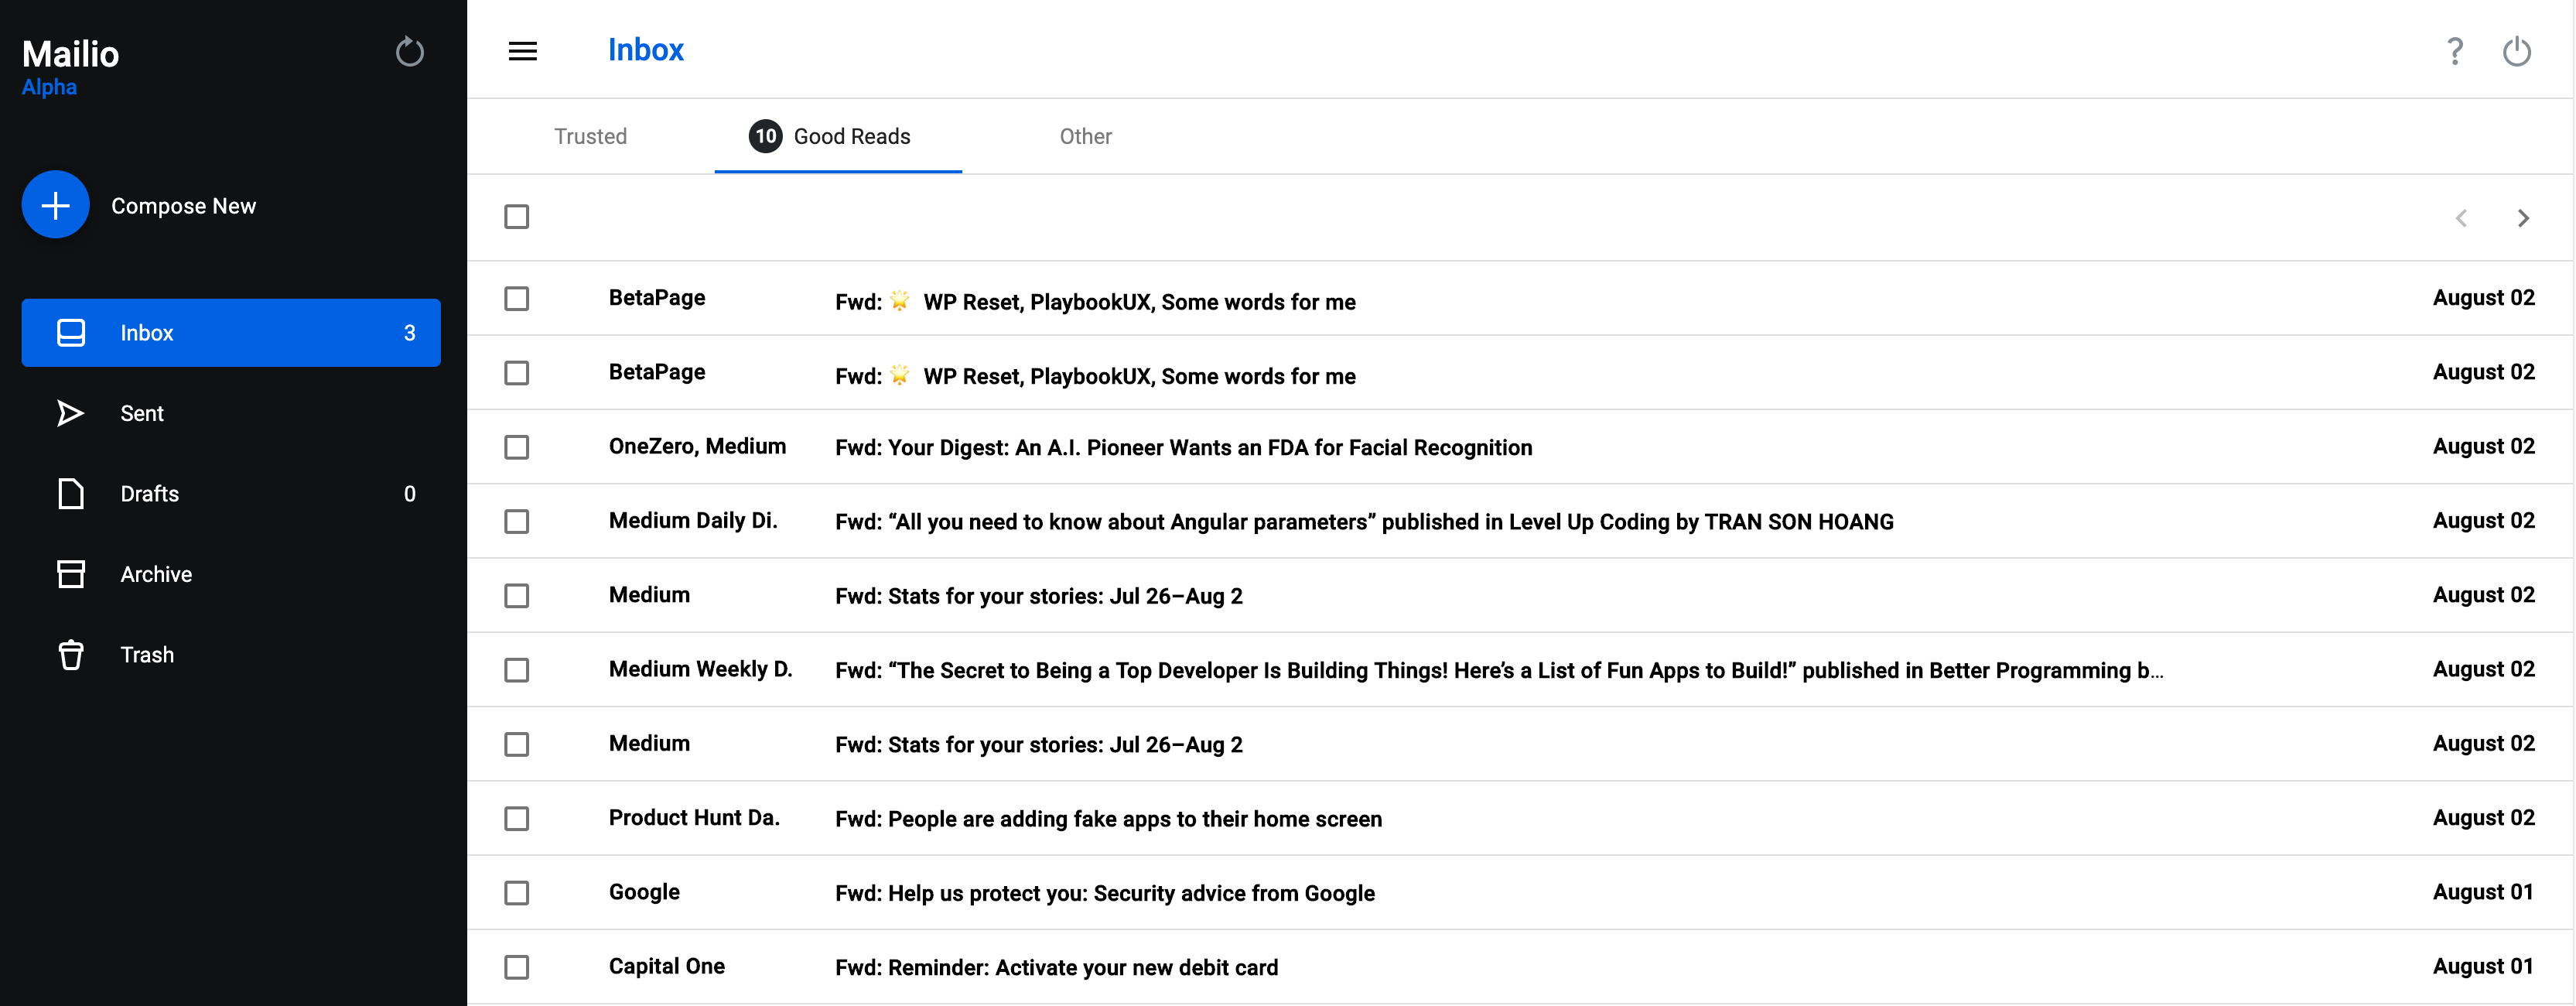Switch to the Other tab
Image resolution: width=2576 pixels, height=1006 pixels.
1085,136
